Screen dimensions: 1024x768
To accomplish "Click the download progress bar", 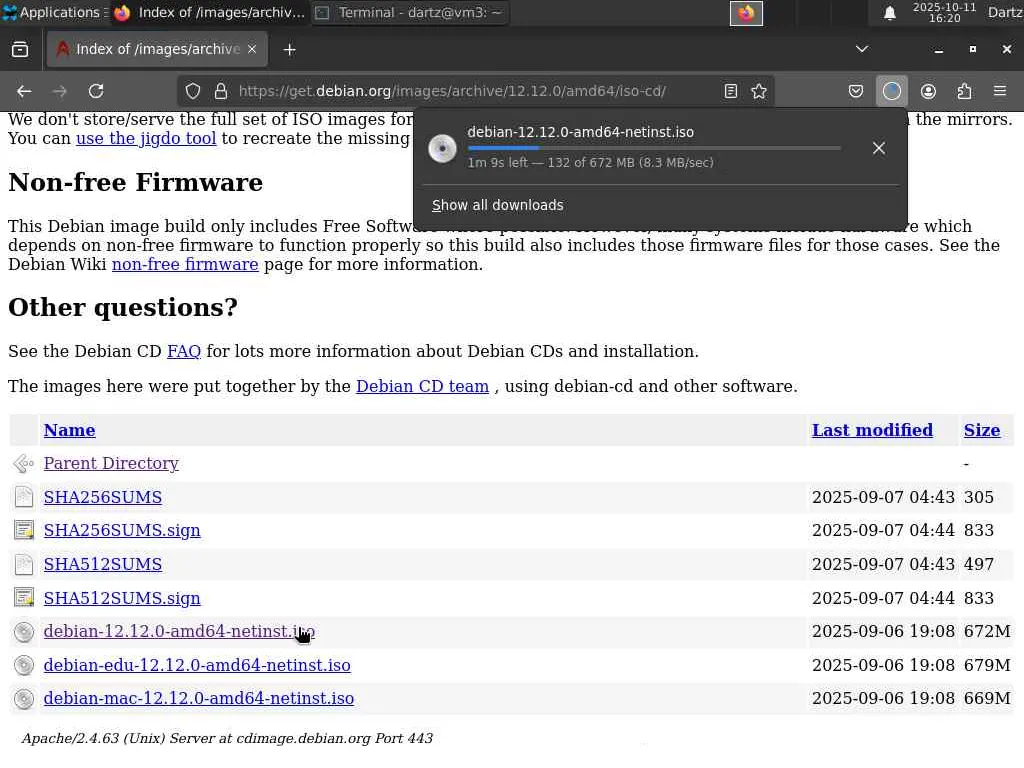I will click(654, 148).
